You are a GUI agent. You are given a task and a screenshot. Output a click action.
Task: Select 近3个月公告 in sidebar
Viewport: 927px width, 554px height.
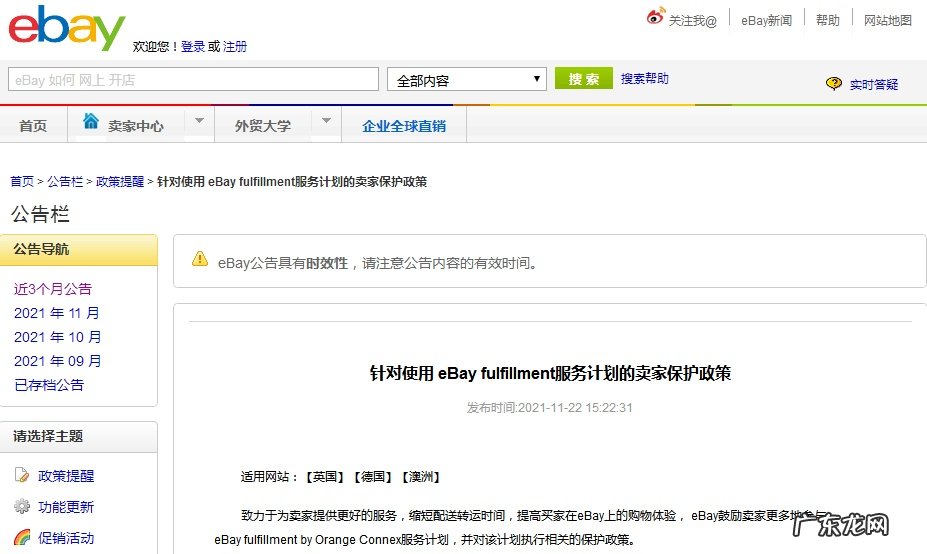[x=53, y=289]
